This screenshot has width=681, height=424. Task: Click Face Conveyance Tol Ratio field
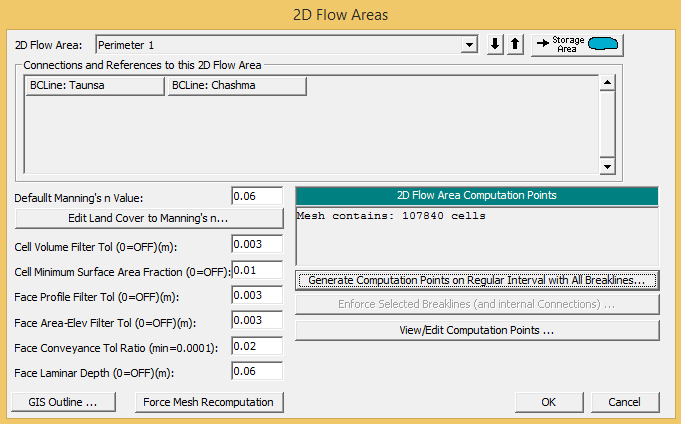[x=257, y=345]
